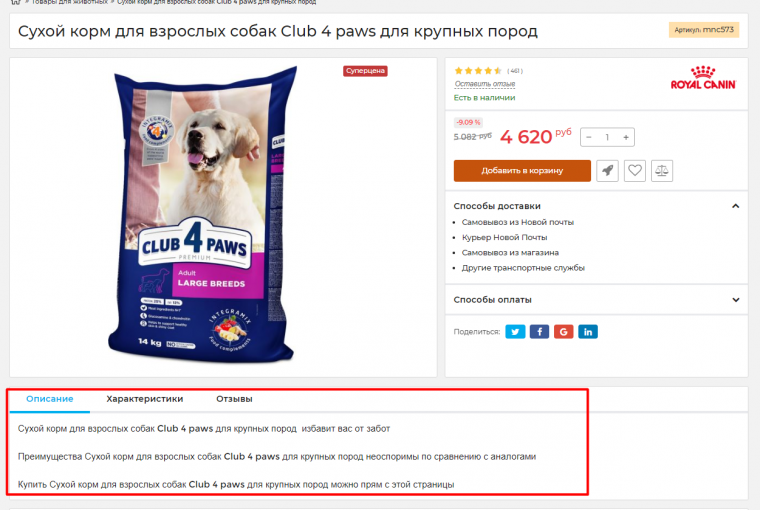Open the Характеристики tab
The image size is (760, 510).
[x=144, y=399]
